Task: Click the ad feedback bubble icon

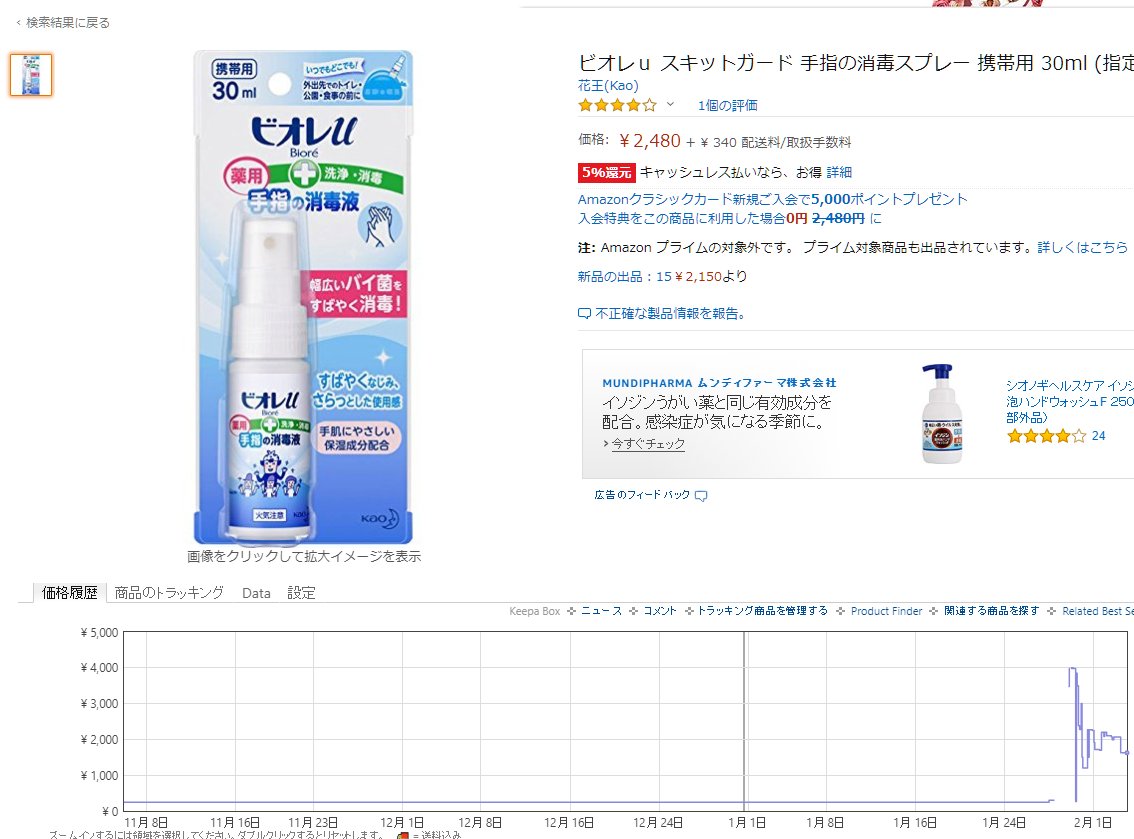Action: coord(701,495)
